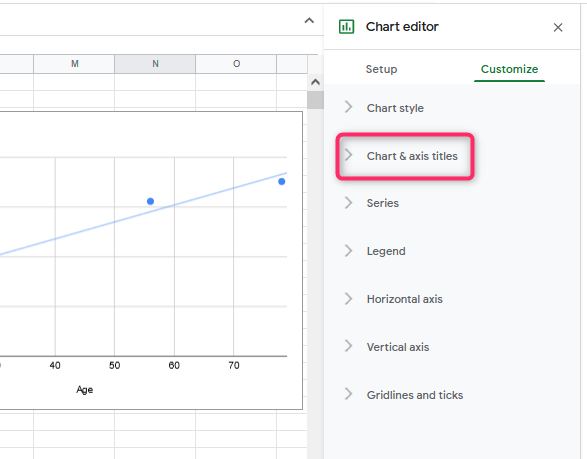Expand the Horizontal axis chevron

coord(349,299)
